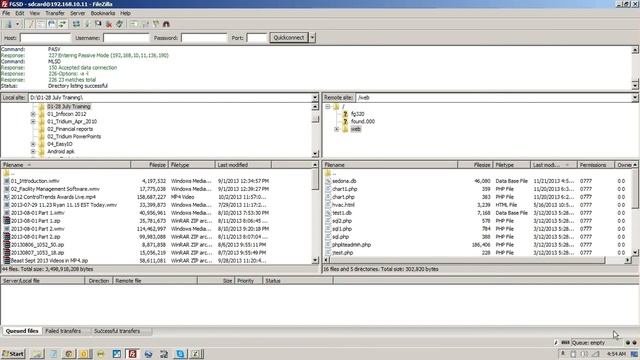Viewport: 640px width, 360px height.
Task: Toggle synchronized browsing
Action: coord(156,24)
